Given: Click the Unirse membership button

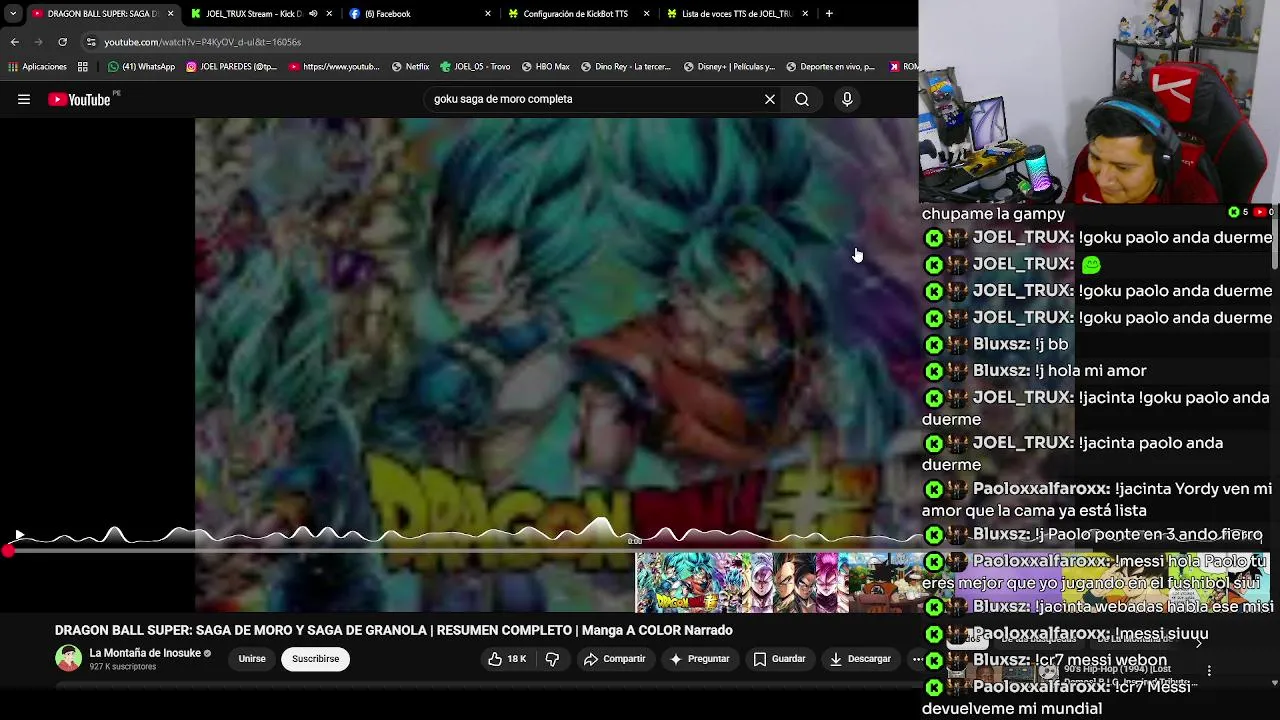Looking at the screenshot, I should [x=252, y=659].
